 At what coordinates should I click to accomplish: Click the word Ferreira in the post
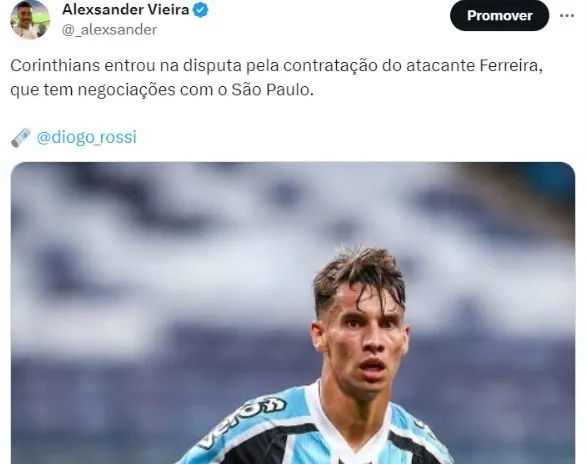point(511,66)
